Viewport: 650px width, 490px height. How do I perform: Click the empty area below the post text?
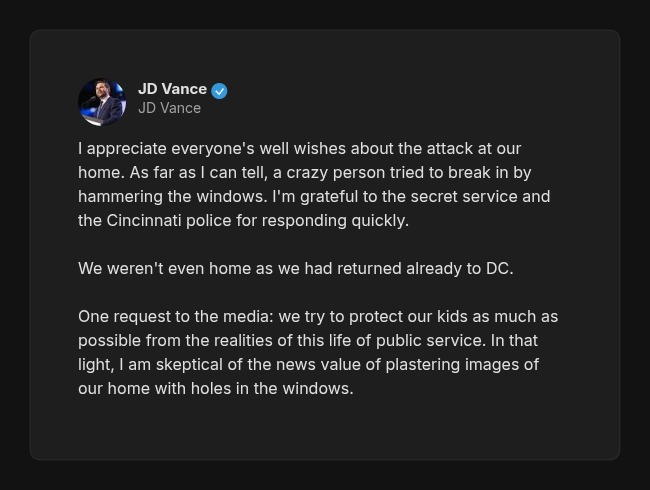[x=324, y=428]
